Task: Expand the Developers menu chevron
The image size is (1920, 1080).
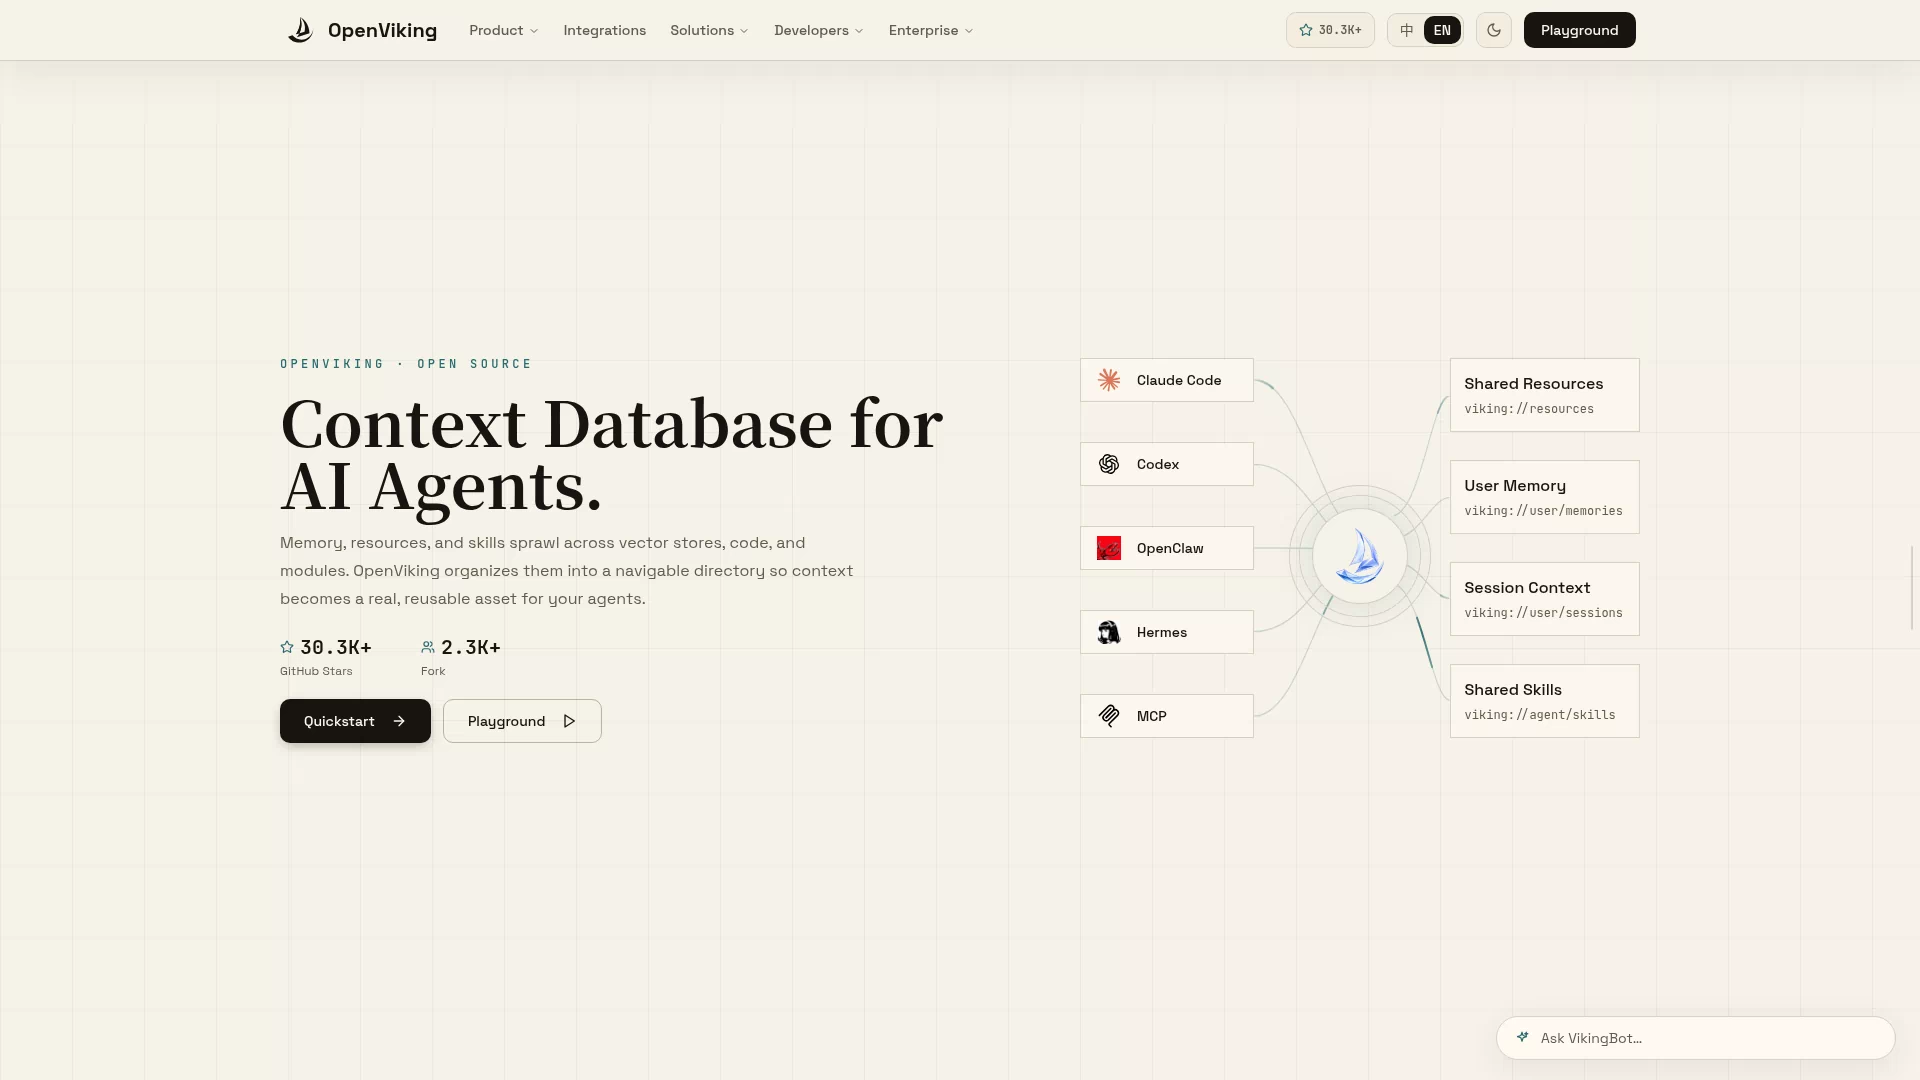Action: (859, 31)
